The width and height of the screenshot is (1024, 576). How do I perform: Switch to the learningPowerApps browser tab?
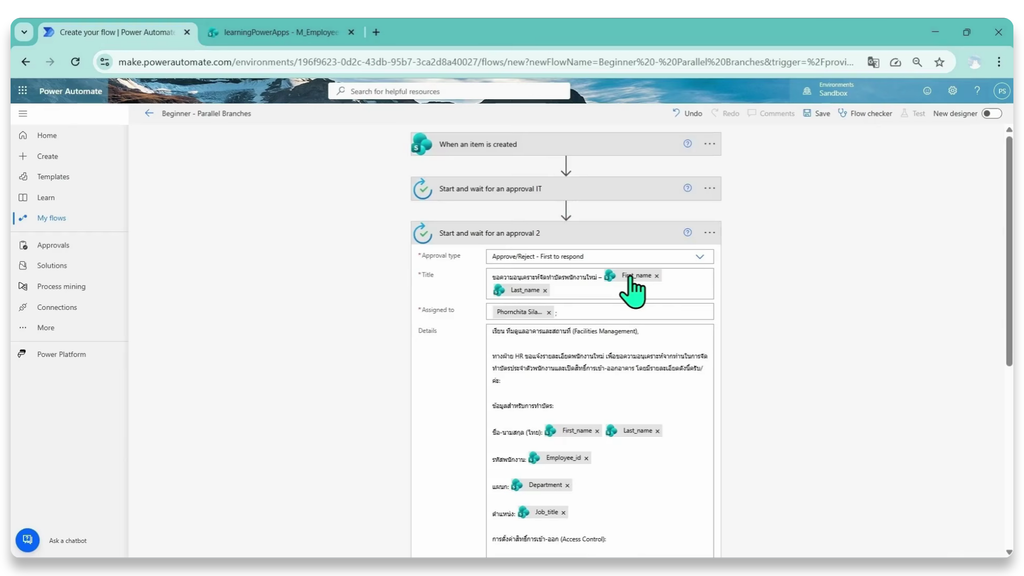(x=281, y=32)
